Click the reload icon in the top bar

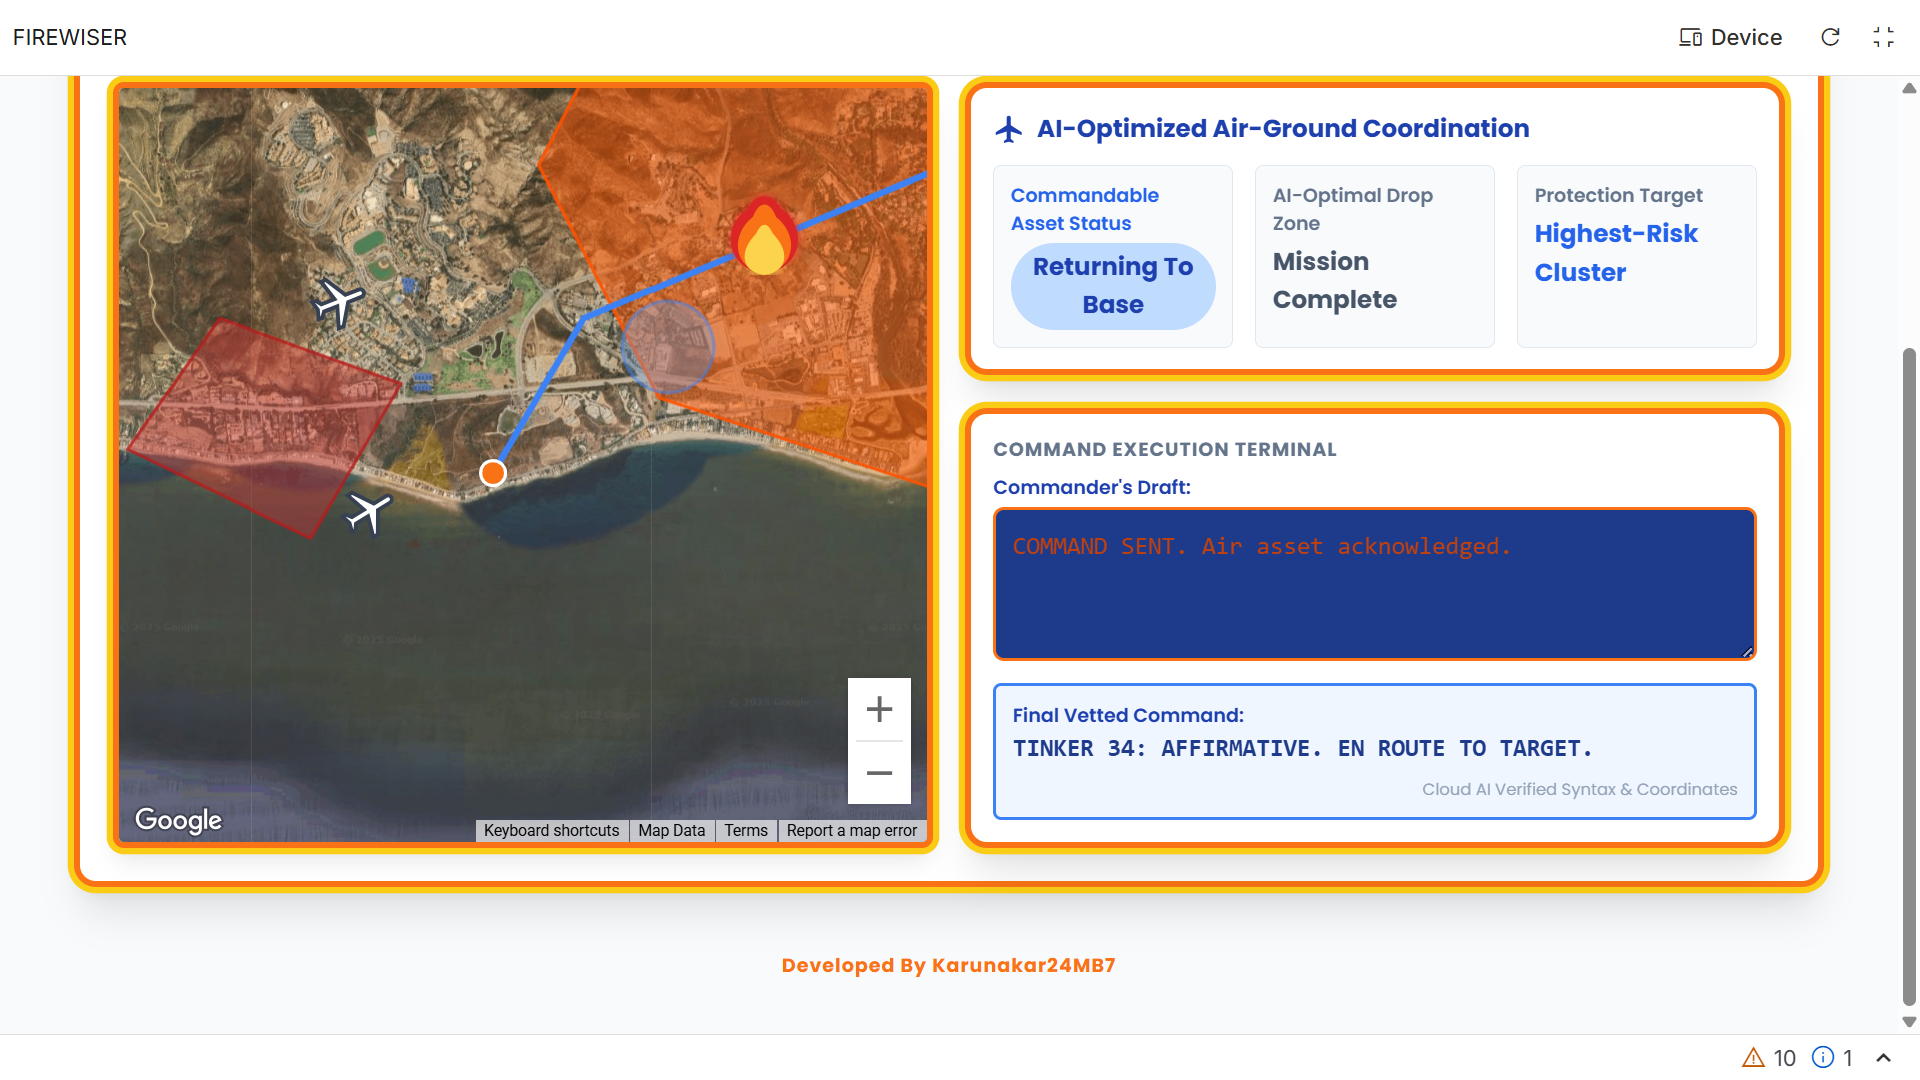(x=1830, y=37)
